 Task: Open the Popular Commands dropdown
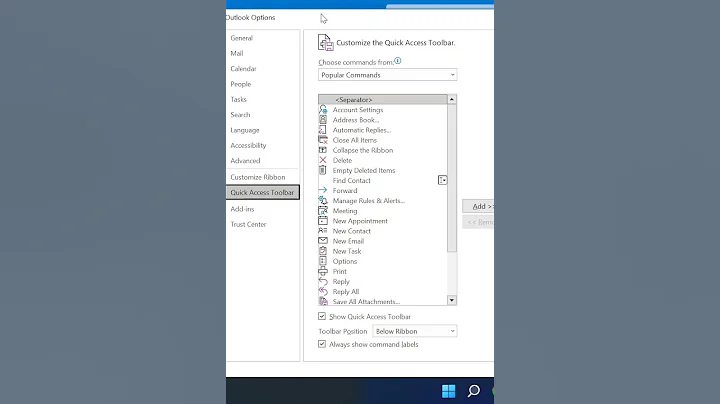[x=388, y=75]
